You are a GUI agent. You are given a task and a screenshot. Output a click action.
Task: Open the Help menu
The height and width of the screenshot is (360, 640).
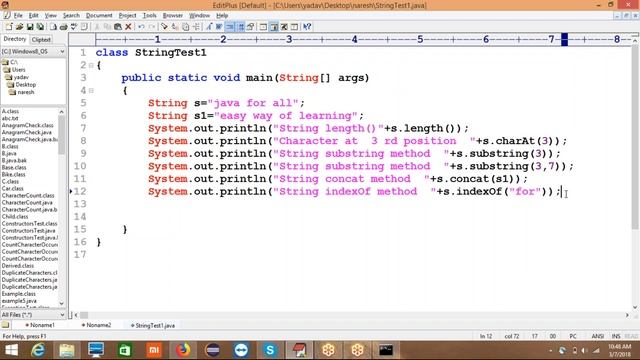[x=222, y=16]
